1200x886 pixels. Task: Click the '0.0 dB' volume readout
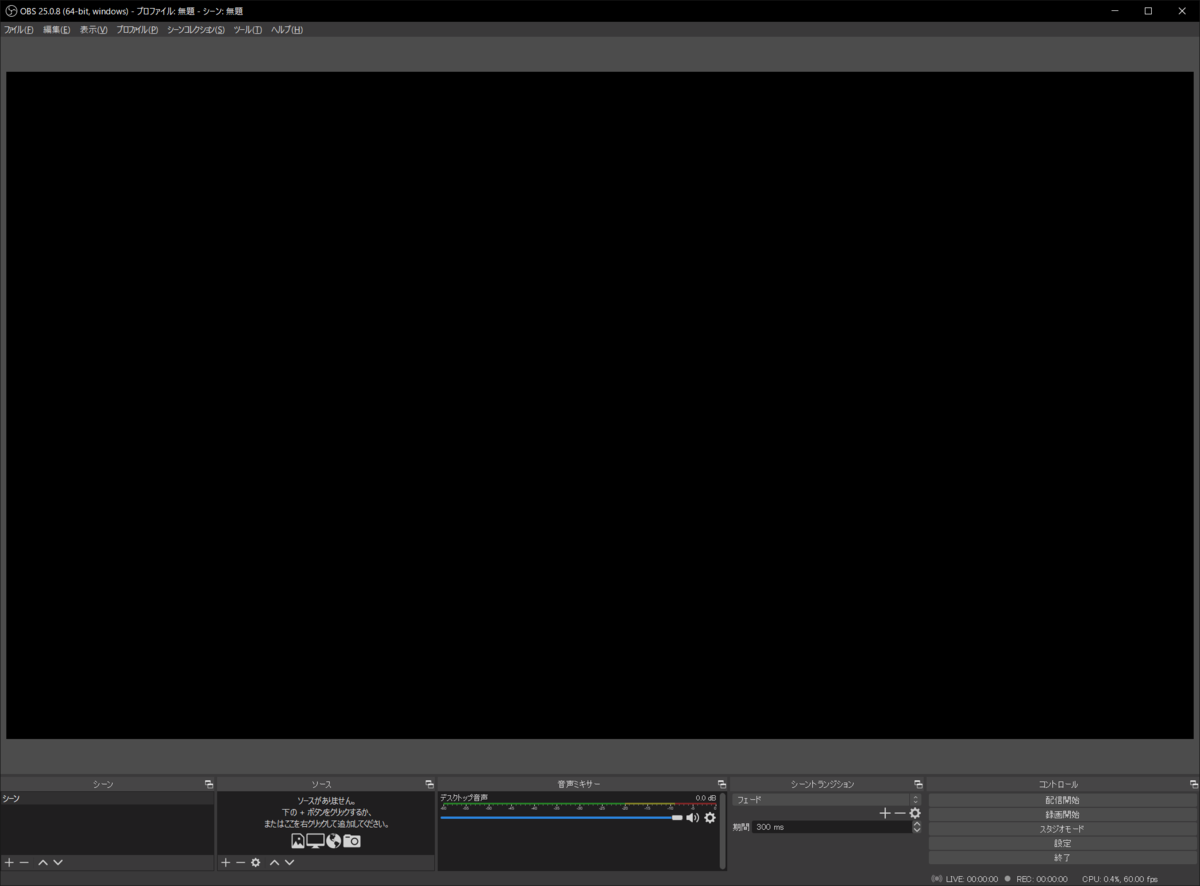[706, 798]
